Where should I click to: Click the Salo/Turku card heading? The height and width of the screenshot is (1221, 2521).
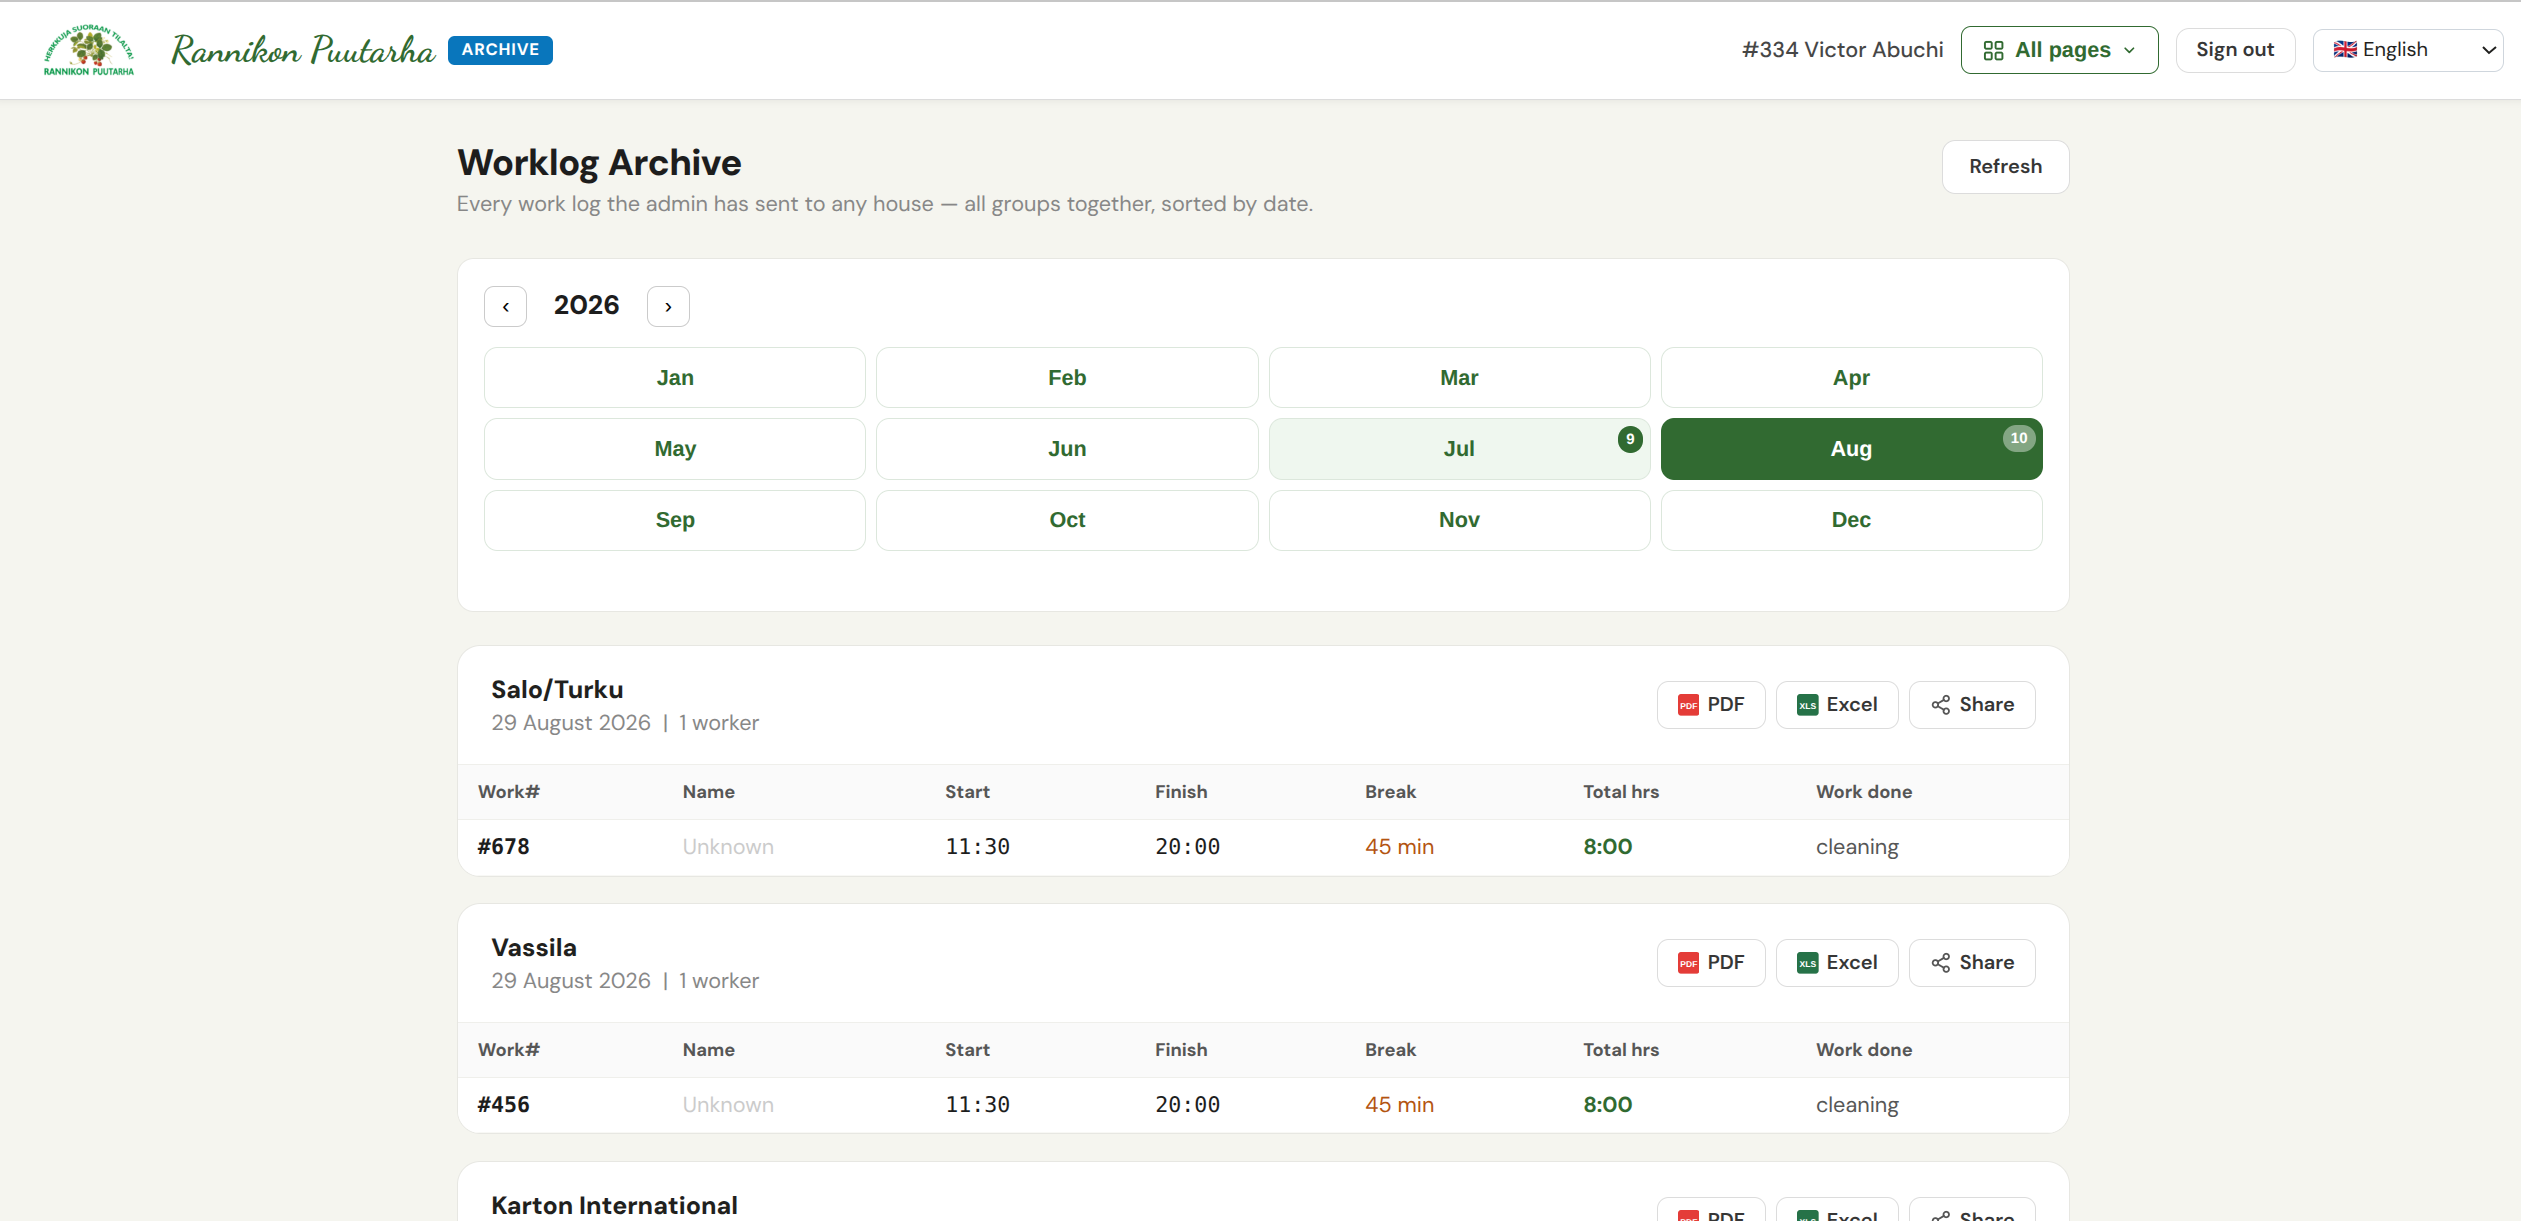point(557,690)
